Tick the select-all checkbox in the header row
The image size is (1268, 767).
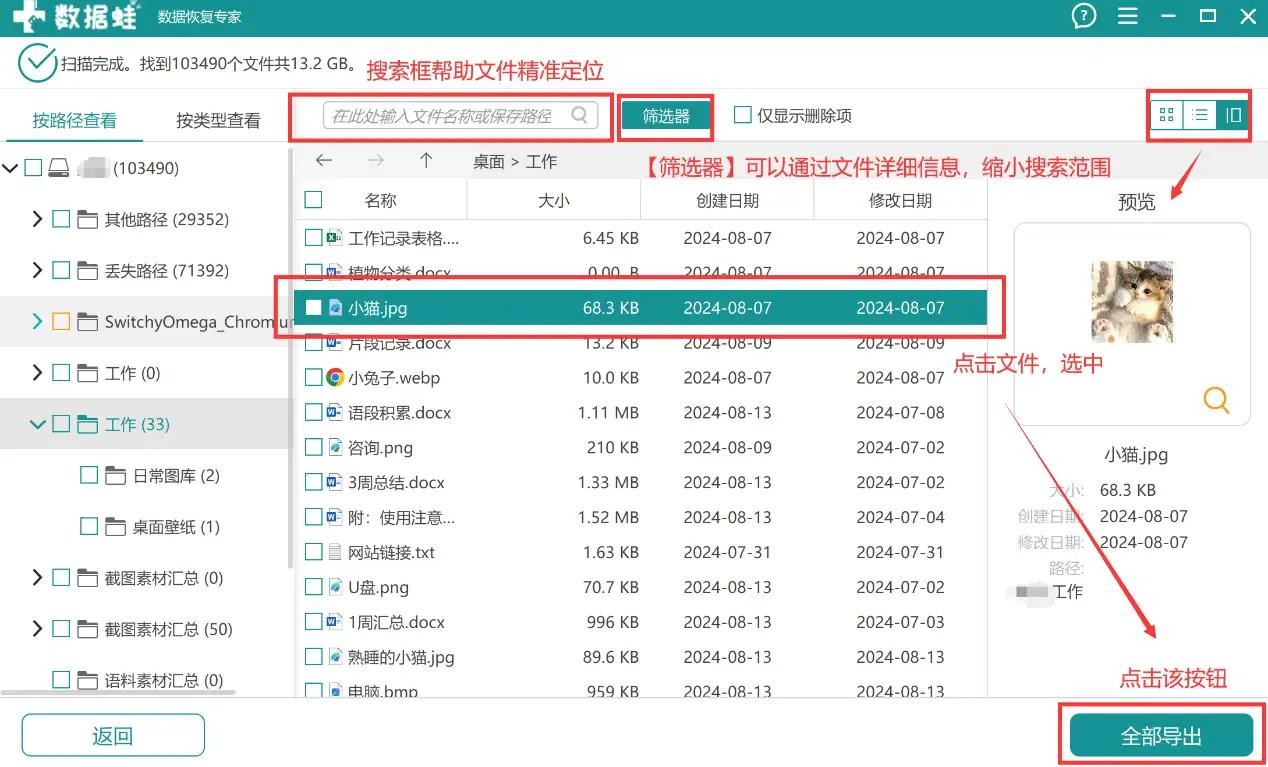(x=313, y=200)
